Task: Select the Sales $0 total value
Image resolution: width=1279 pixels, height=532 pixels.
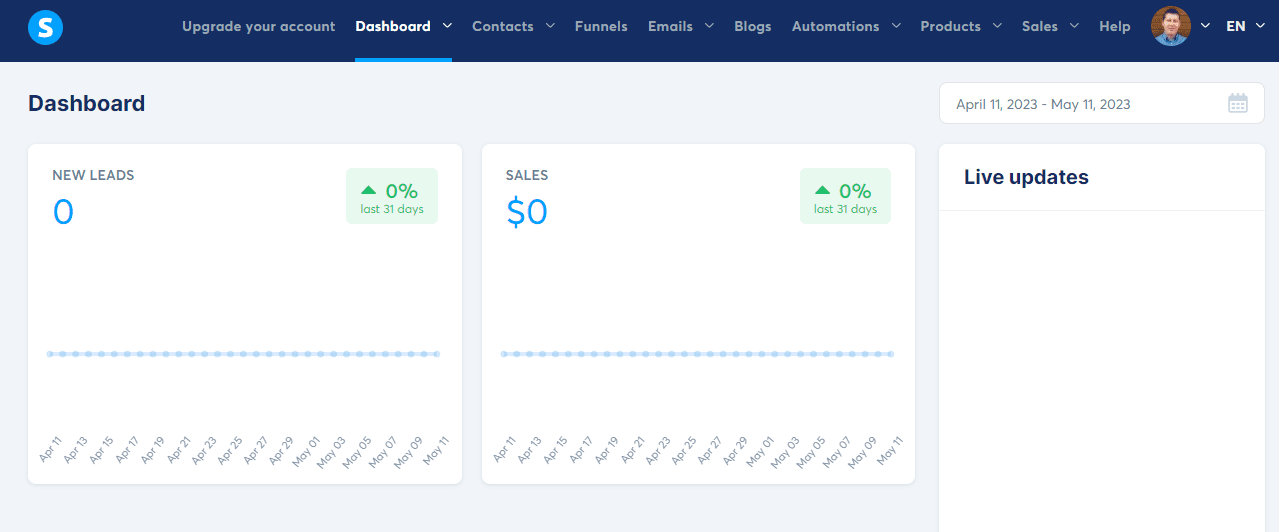Action: pos(527,212)
